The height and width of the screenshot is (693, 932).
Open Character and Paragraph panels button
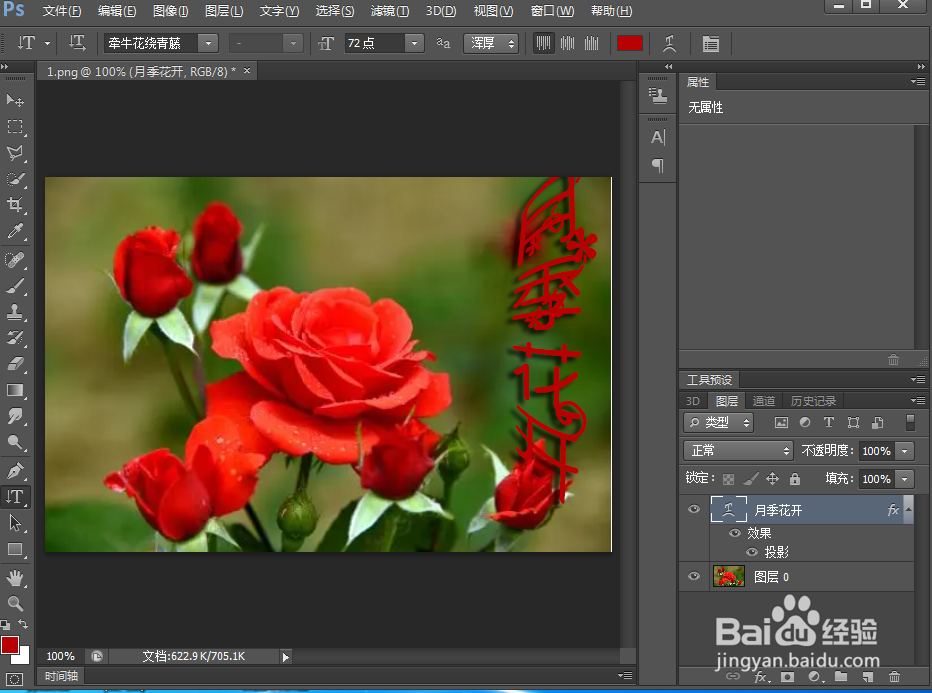point(710,43)
